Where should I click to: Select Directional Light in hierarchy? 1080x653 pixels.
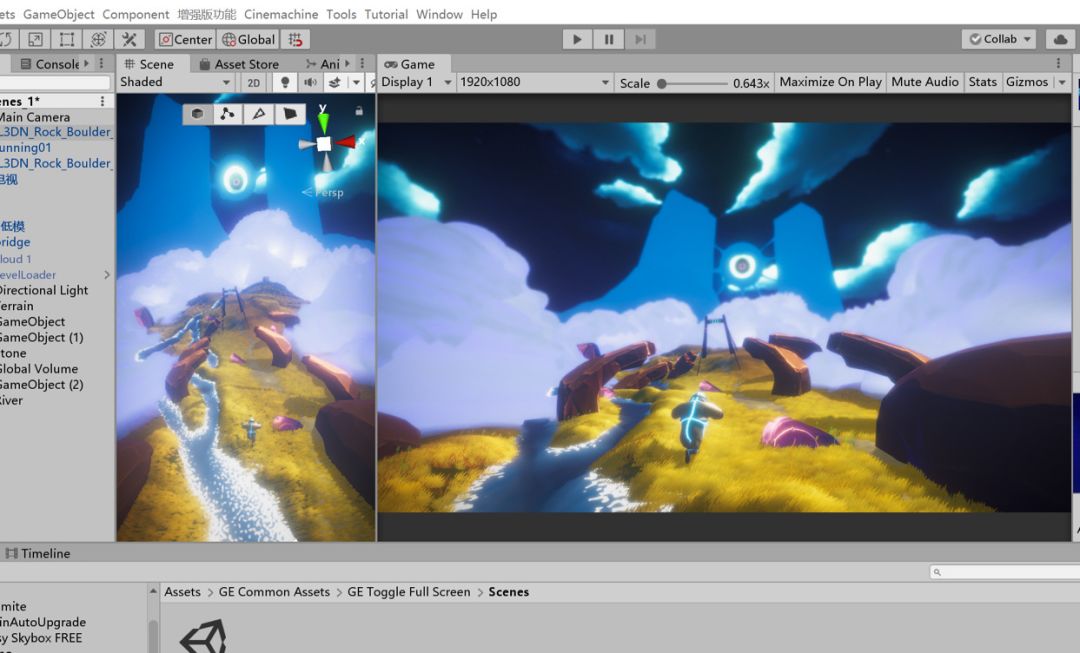click(x=43, y=290)
